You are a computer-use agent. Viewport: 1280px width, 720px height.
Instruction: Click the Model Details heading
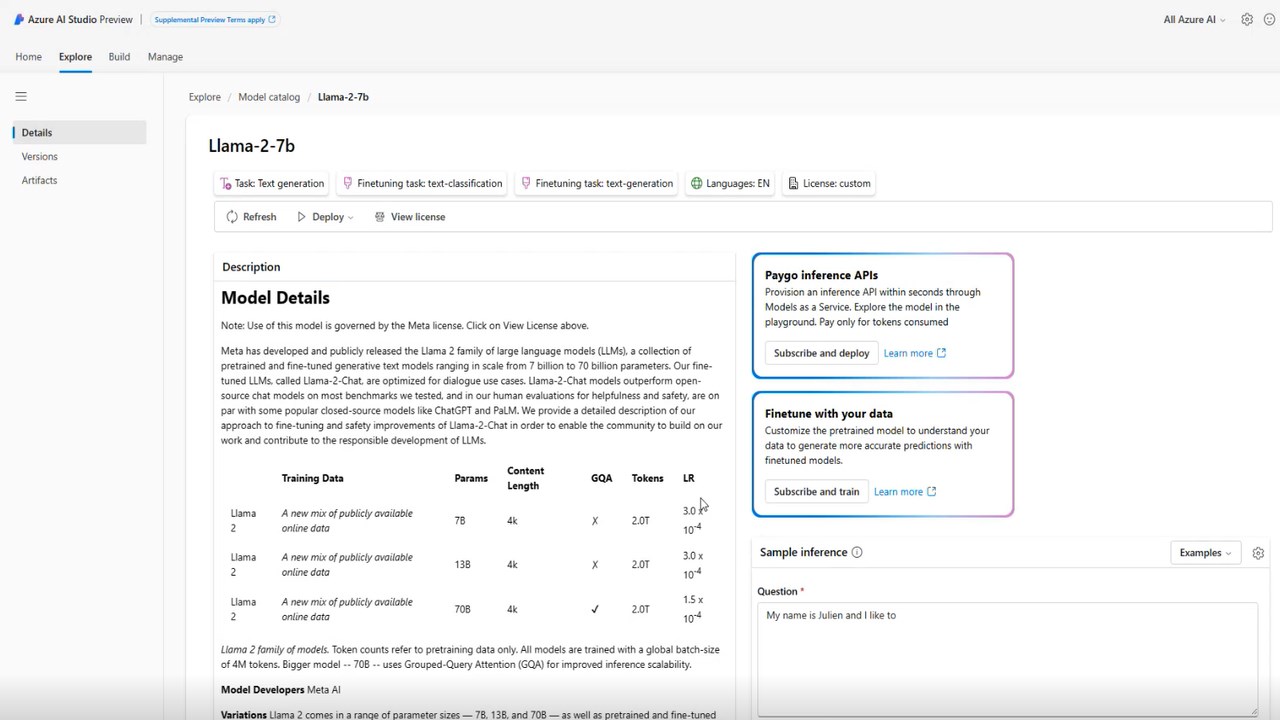click(275, 298)
